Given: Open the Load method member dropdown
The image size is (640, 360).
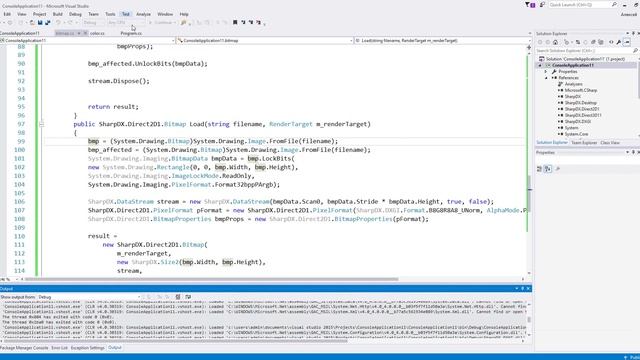Looking at the screenshot, I should coord(443,40).
